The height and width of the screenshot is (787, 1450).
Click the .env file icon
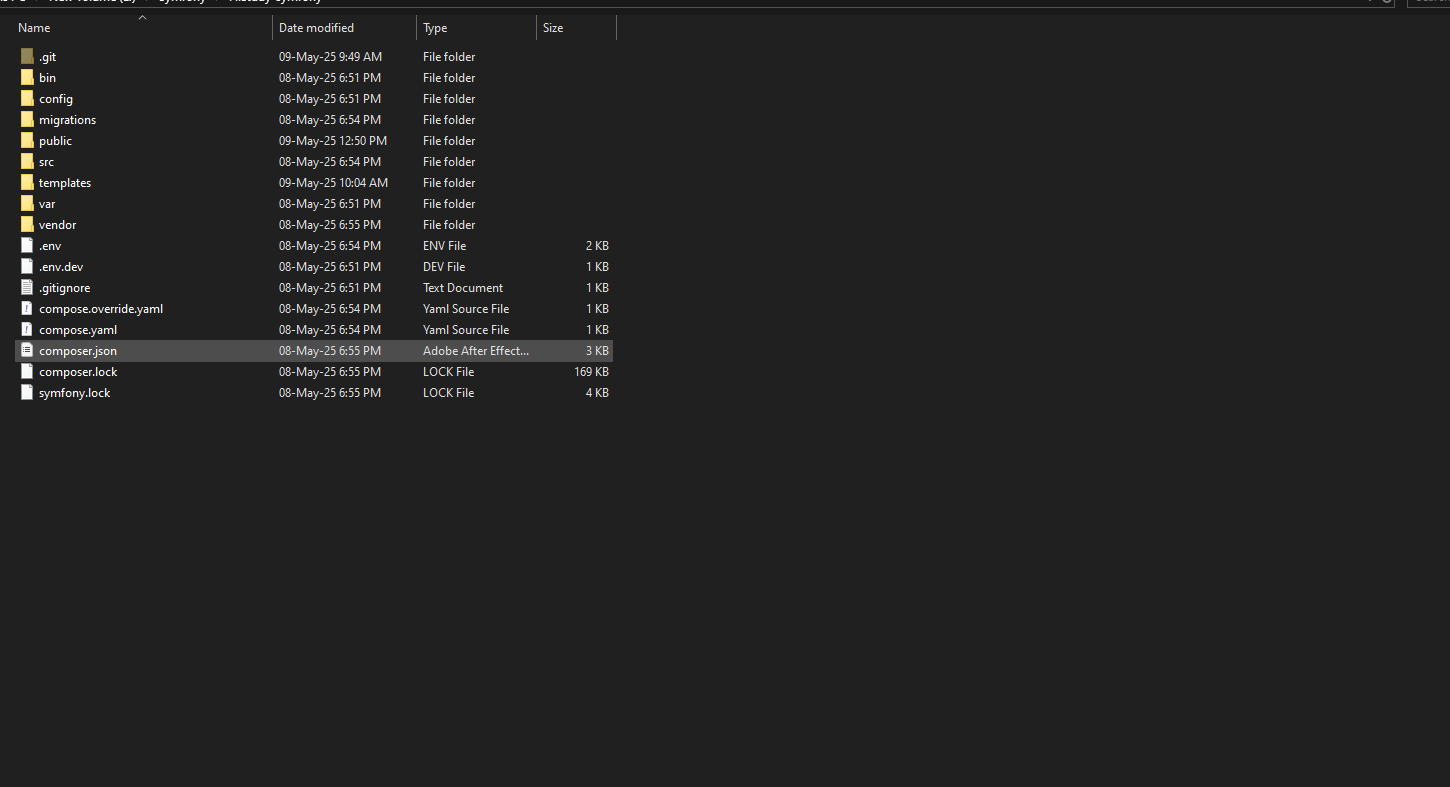(27, 246)
